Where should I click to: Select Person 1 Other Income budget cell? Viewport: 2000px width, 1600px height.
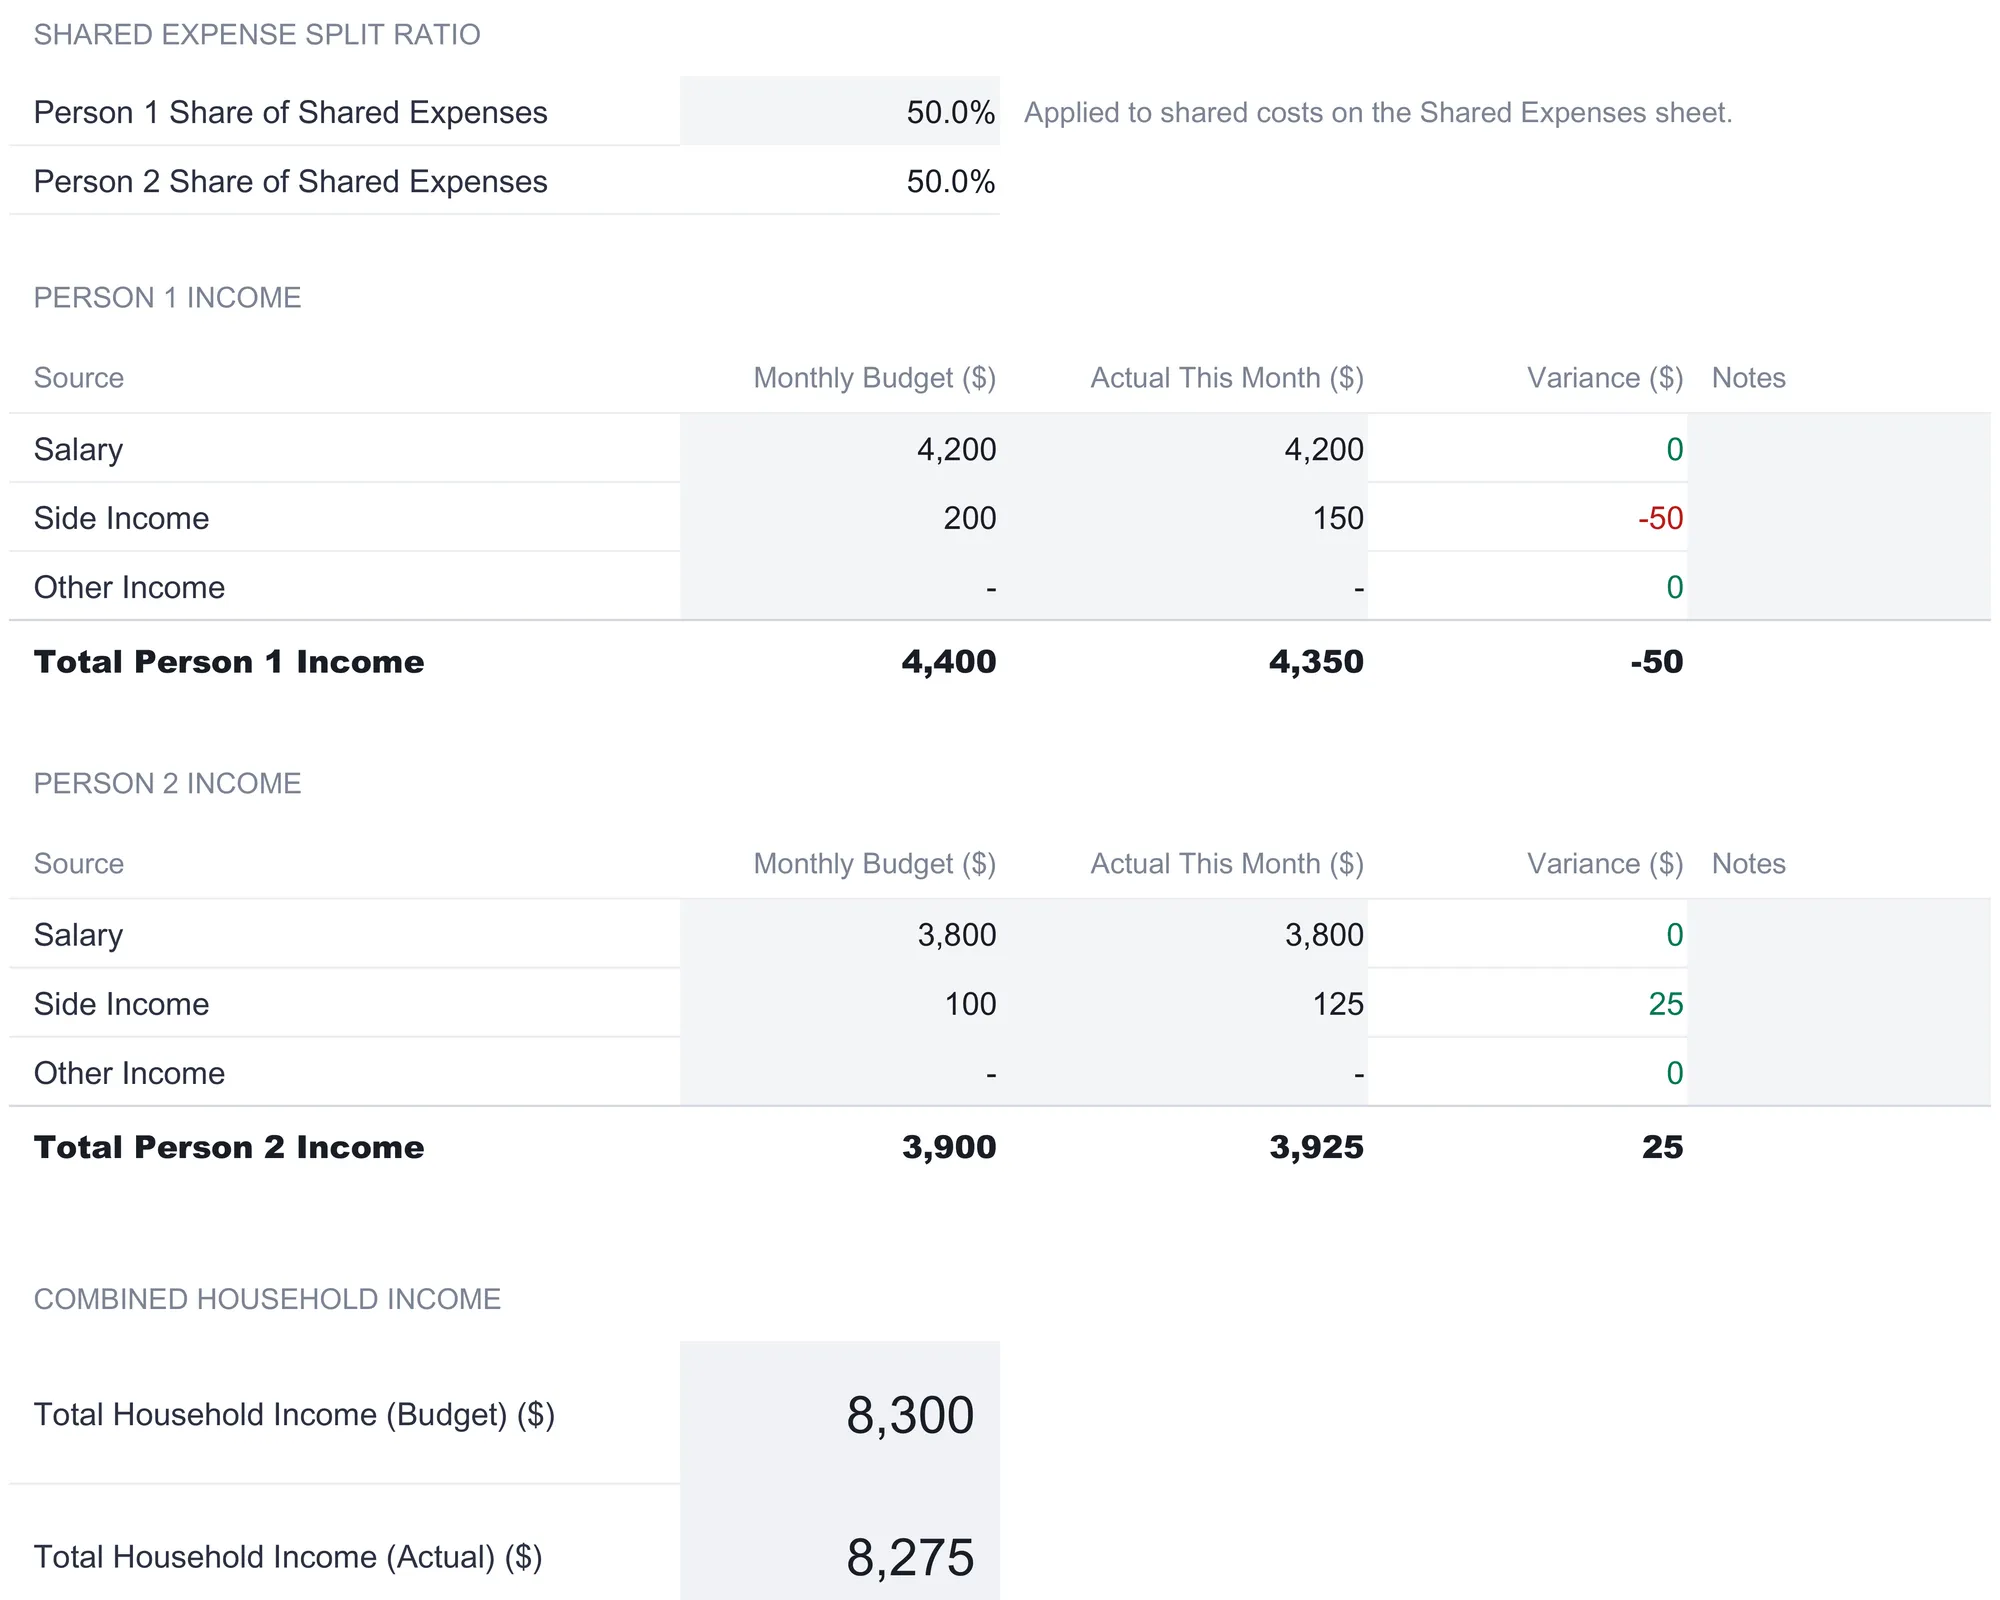(x=840, y=587)
